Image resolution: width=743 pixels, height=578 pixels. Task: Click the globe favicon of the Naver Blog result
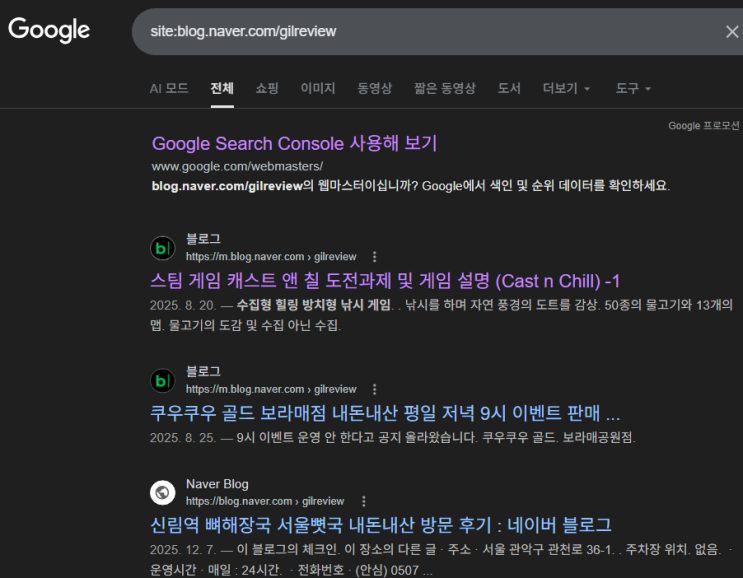163,493
